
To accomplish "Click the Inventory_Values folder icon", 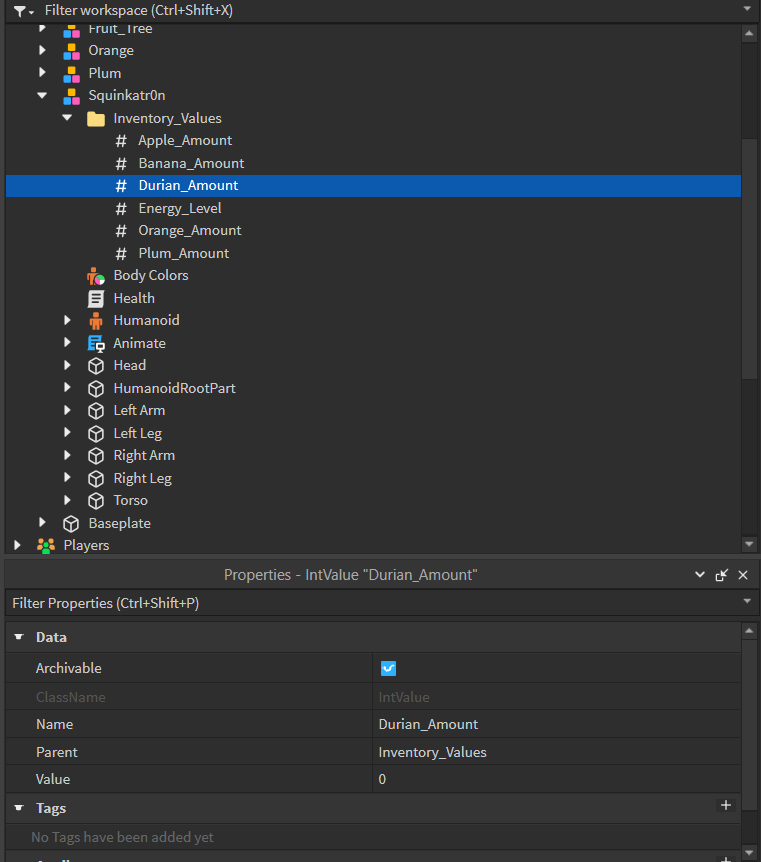I will coord(95,118).
